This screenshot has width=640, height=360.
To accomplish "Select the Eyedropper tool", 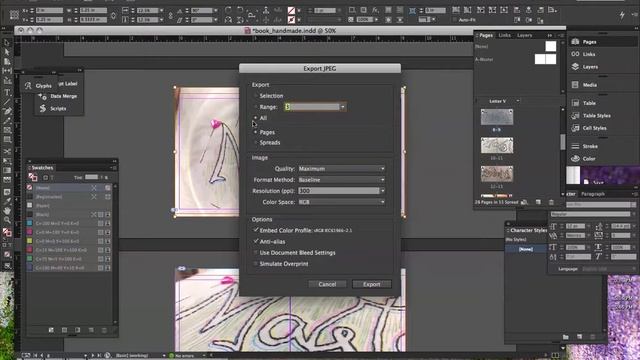I will tap(7, 201).
